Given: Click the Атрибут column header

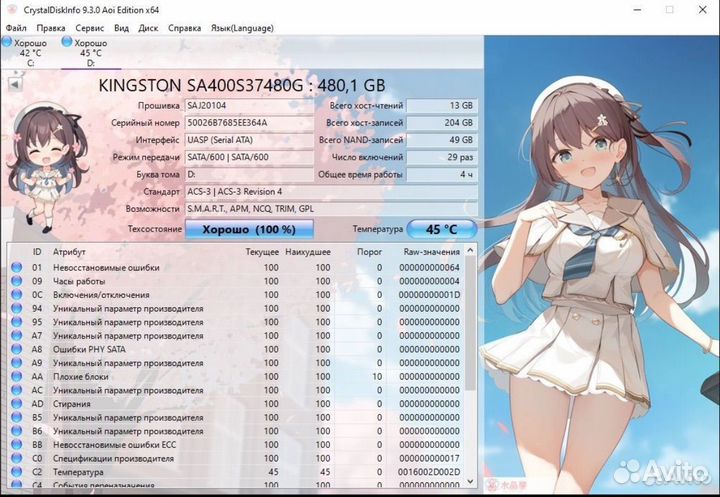Looking at the screenshot, I should [69, 252].
